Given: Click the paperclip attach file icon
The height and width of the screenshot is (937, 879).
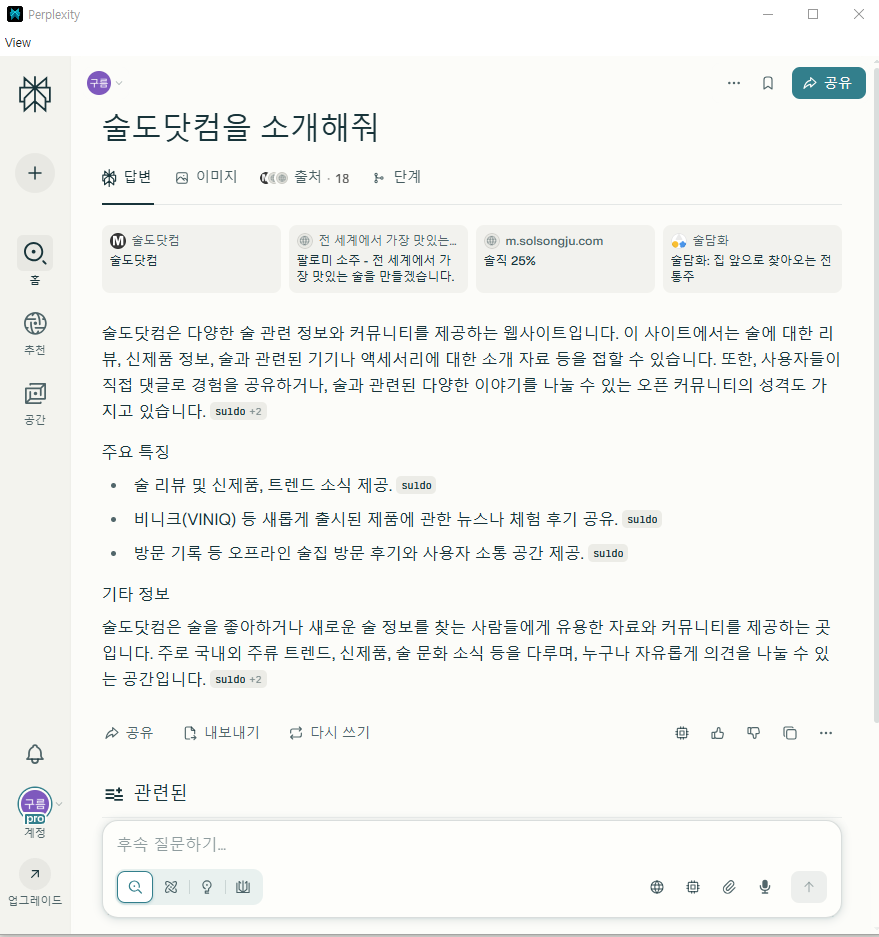Looking at the screenshot, I should pyautogui.click(x=728, y=887).
